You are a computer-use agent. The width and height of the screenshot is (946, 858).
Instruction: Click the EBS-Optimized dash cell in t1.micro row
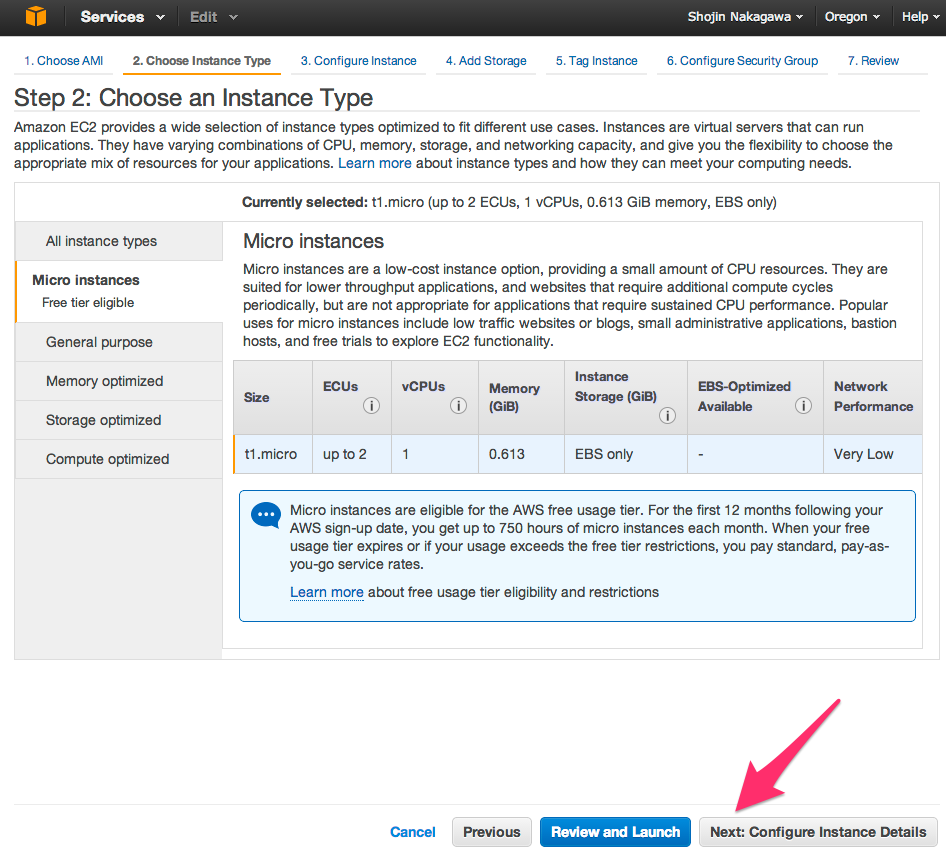(755, 454)
